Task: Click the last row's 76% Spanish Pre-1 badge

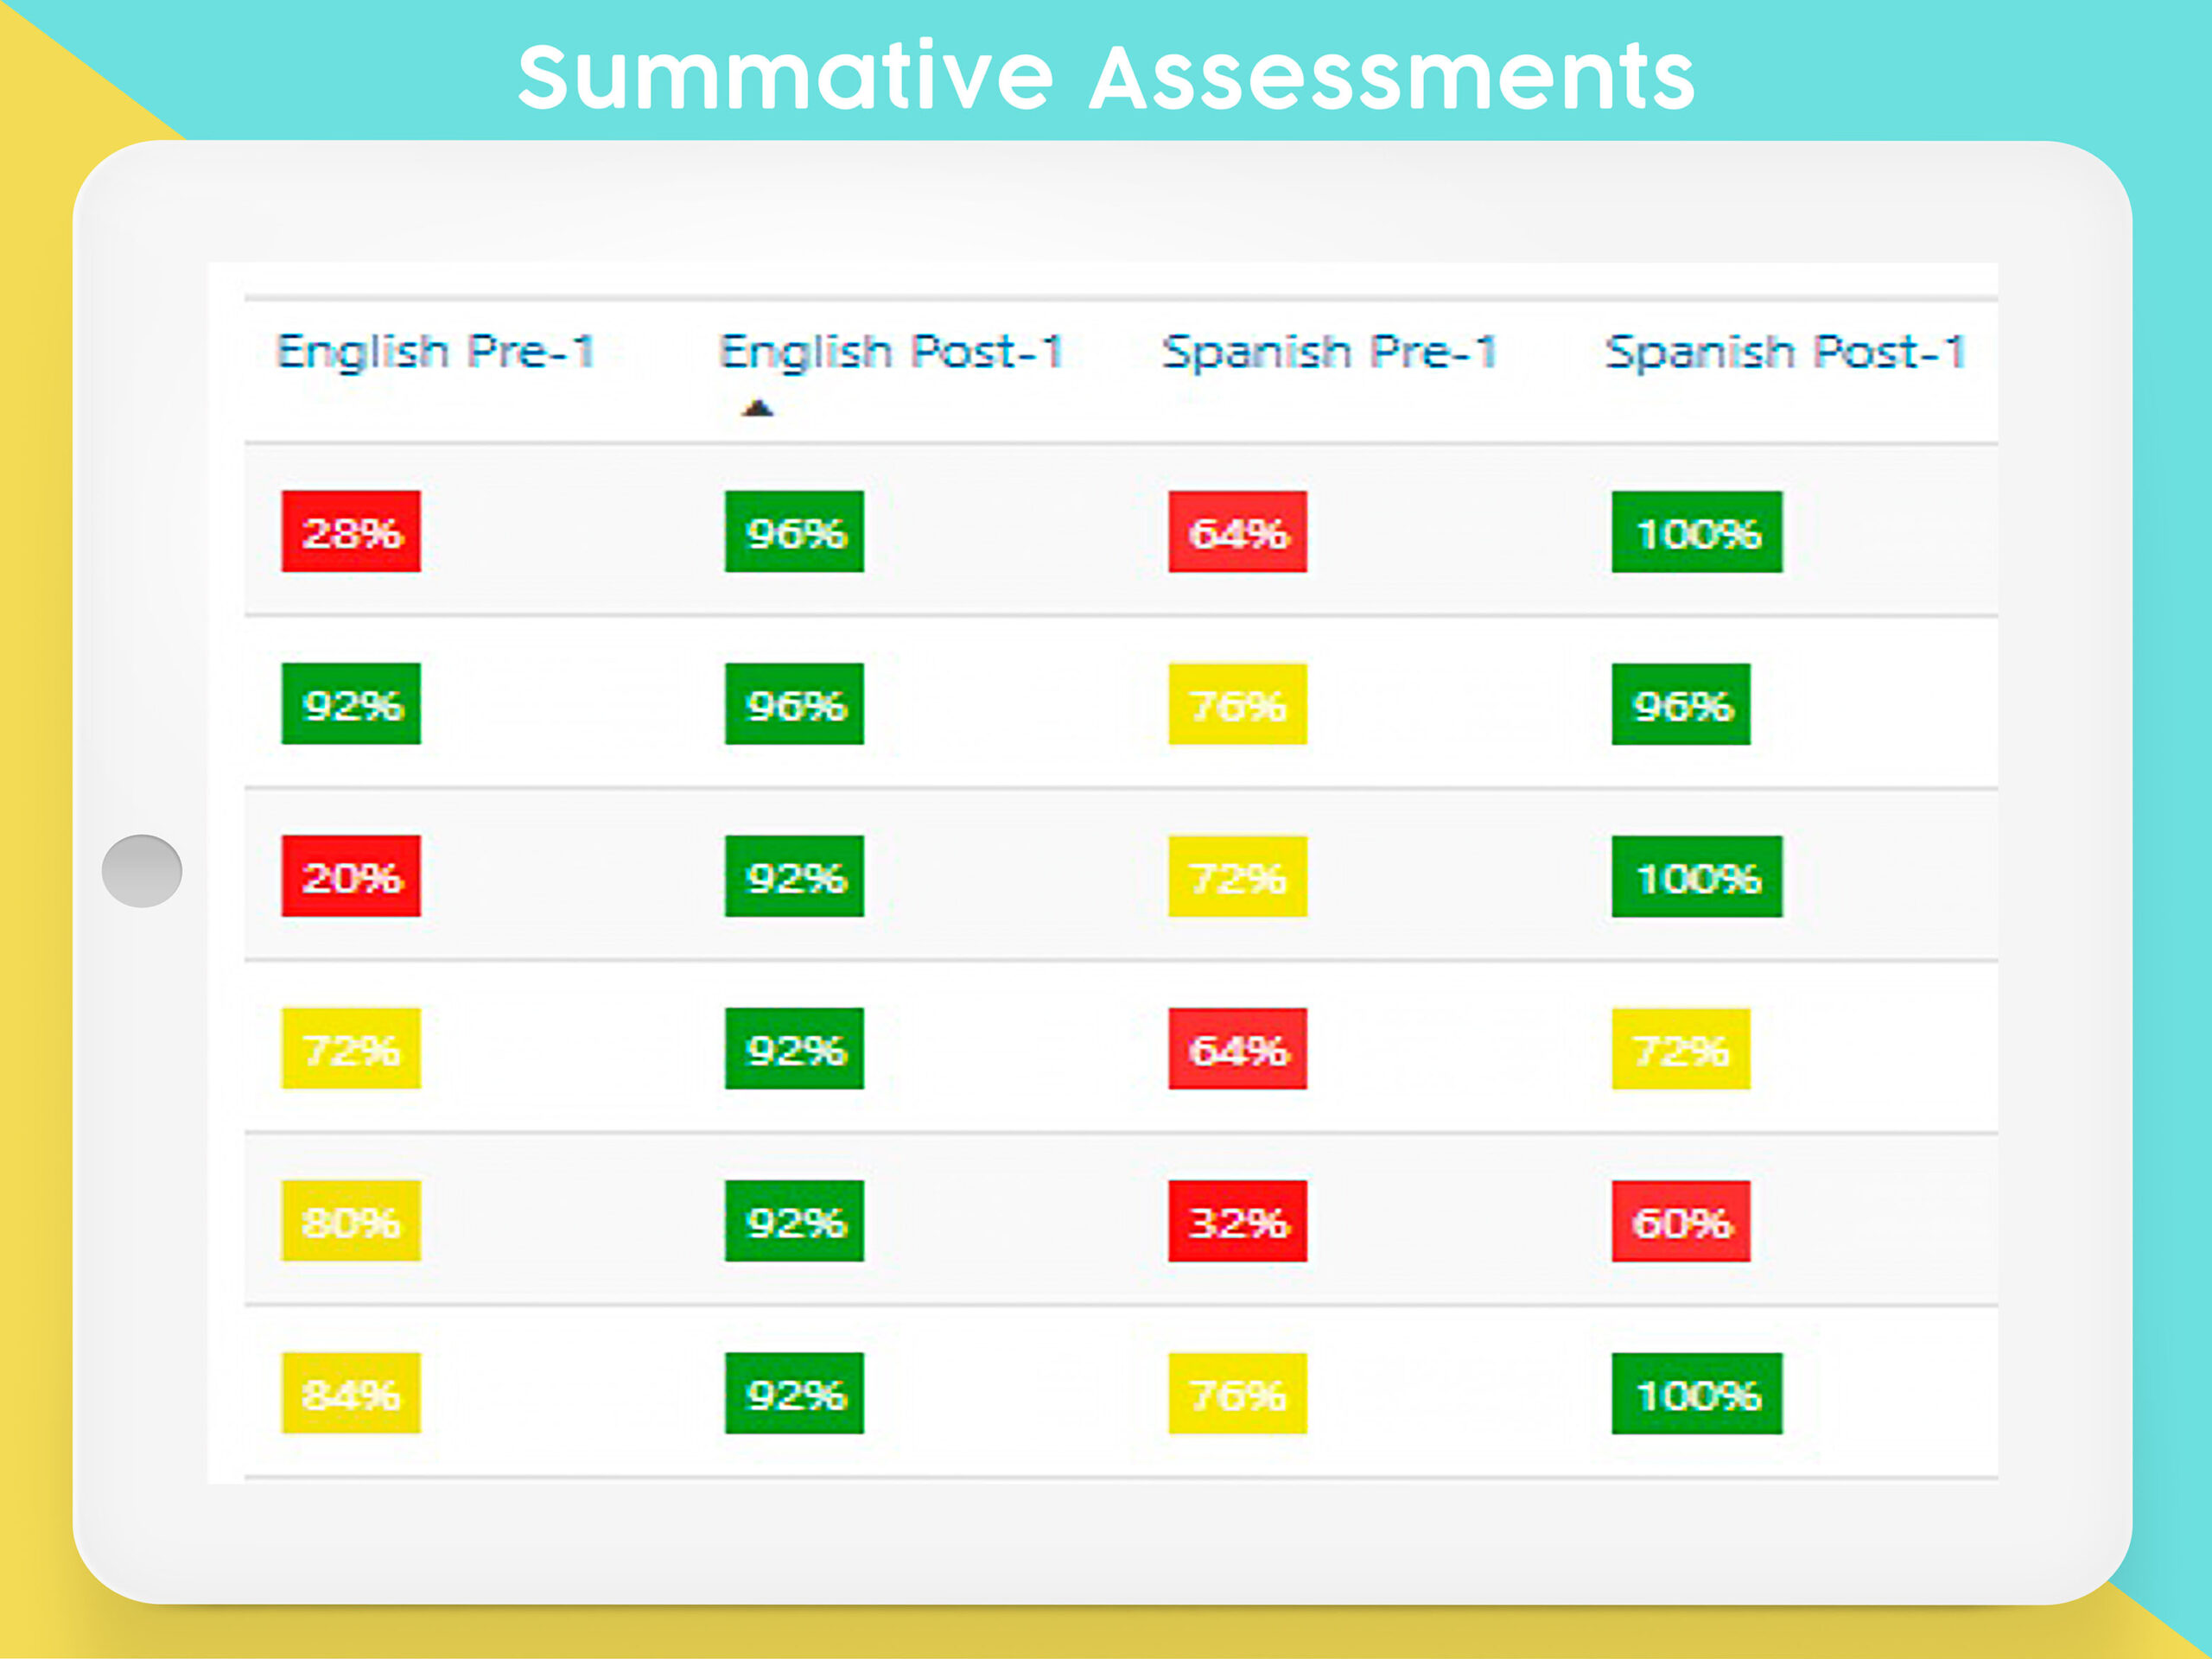Action: coord(1237,1393)
